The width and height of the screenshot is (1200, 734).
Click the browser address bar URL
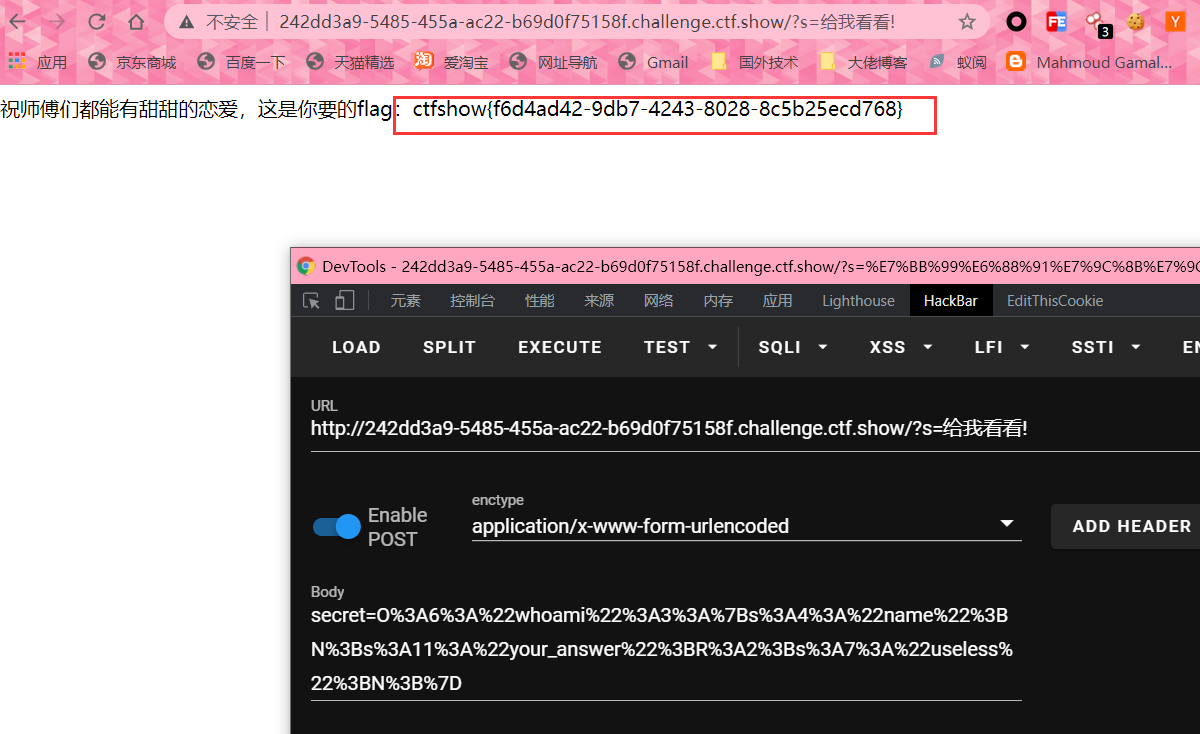587,22
